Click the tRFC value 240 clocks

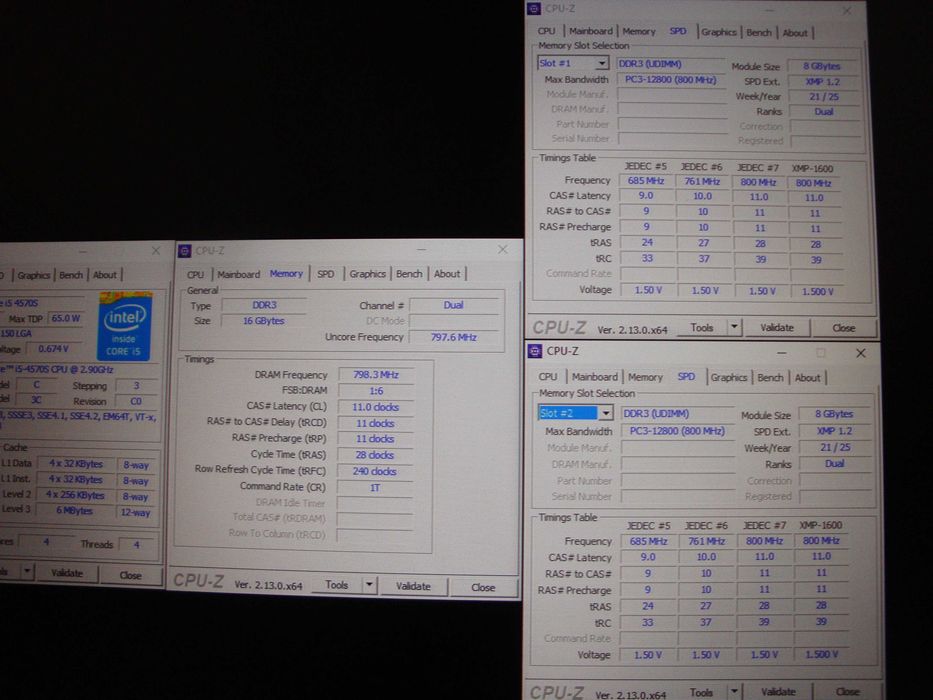point(375,471)
